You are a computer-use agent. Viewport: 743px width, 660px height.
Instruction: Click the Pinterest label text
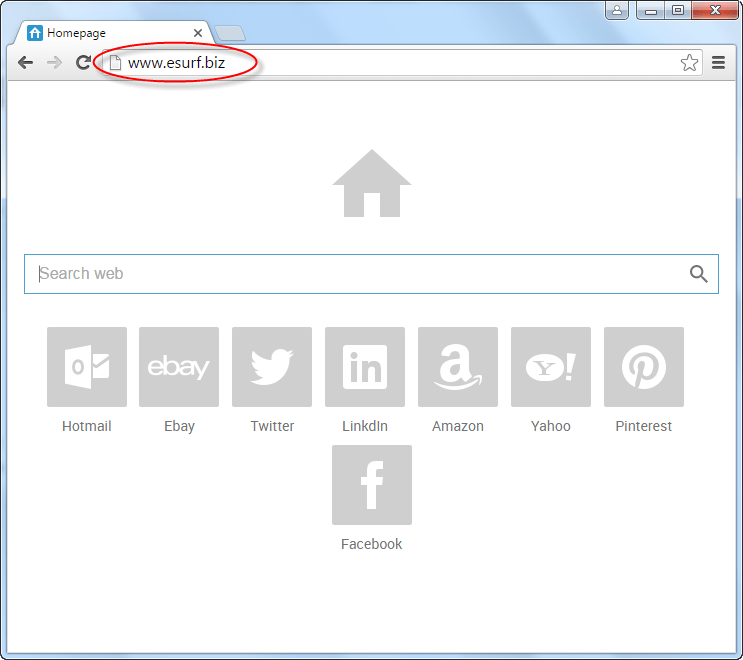coord(643,426)
